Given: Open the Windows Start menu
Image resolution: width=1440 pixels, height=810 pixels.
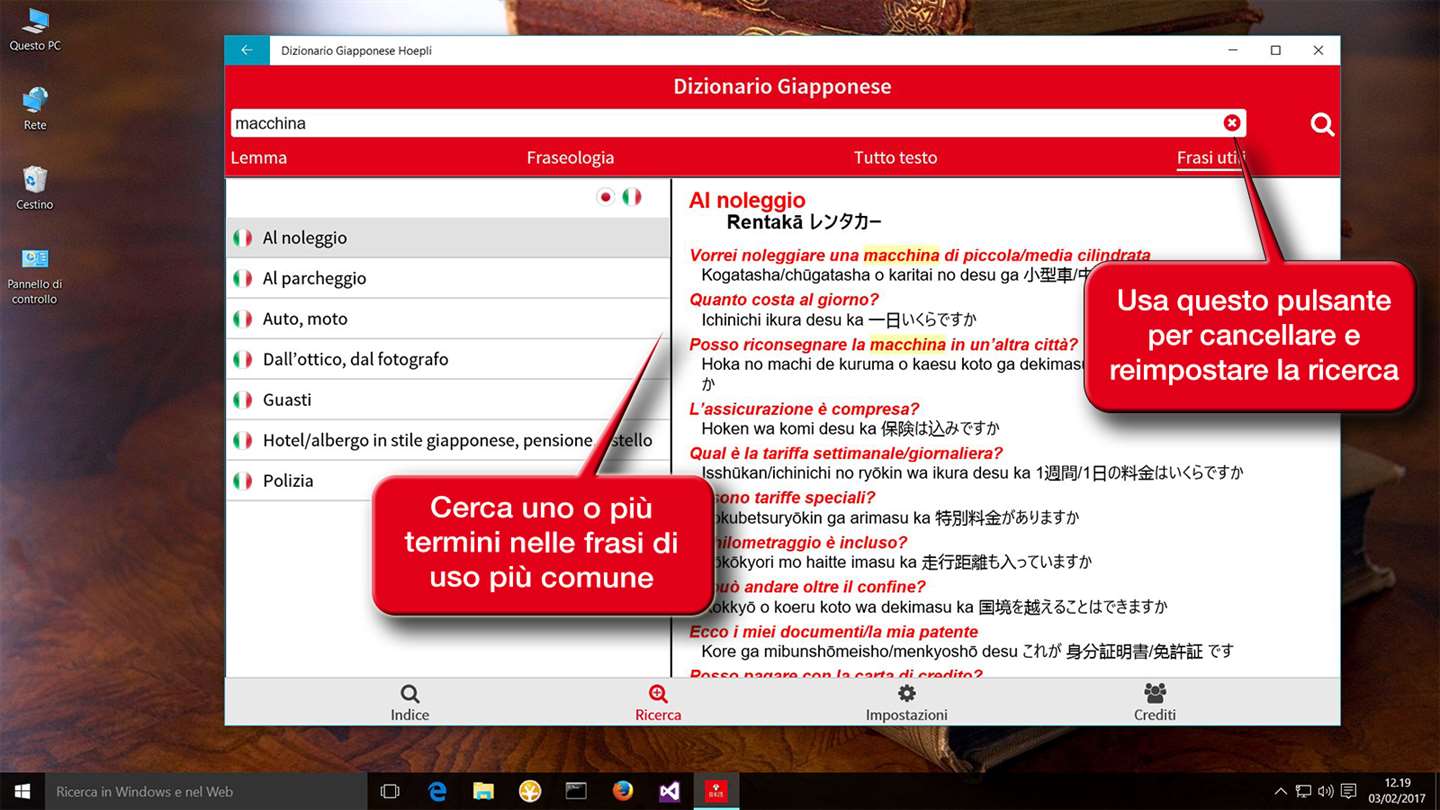Looking at the screenshot, I should [x=22, y=791].
